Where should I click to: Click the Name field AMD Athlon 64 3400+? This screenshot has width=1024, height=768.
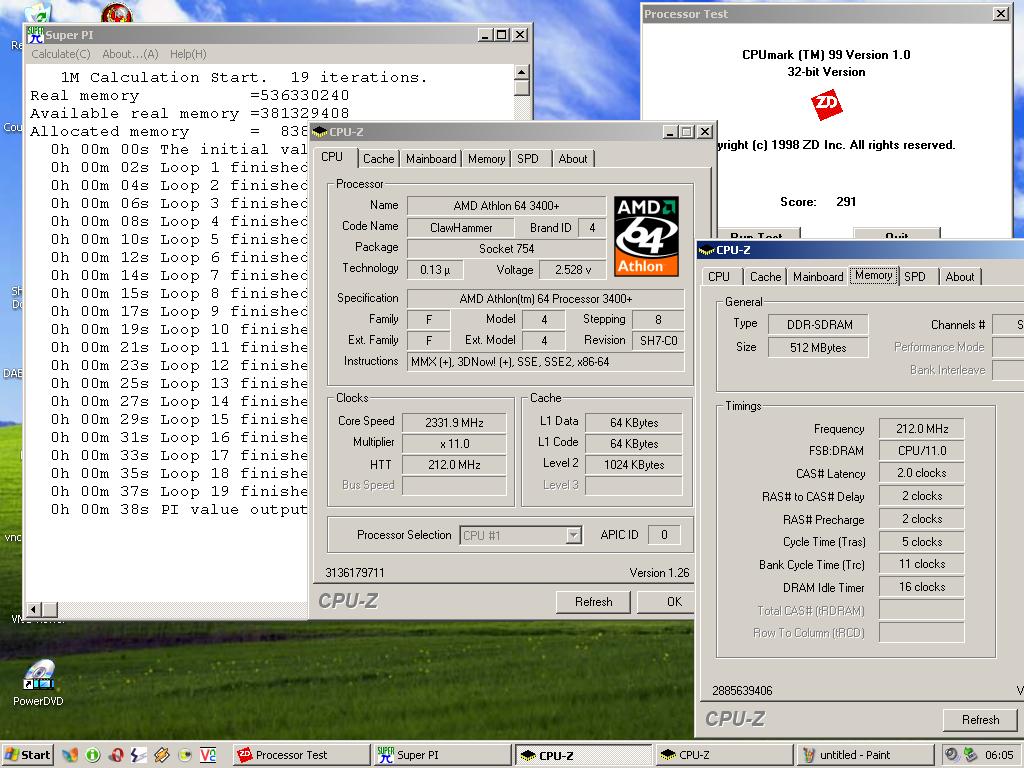[x=507, y=206]
